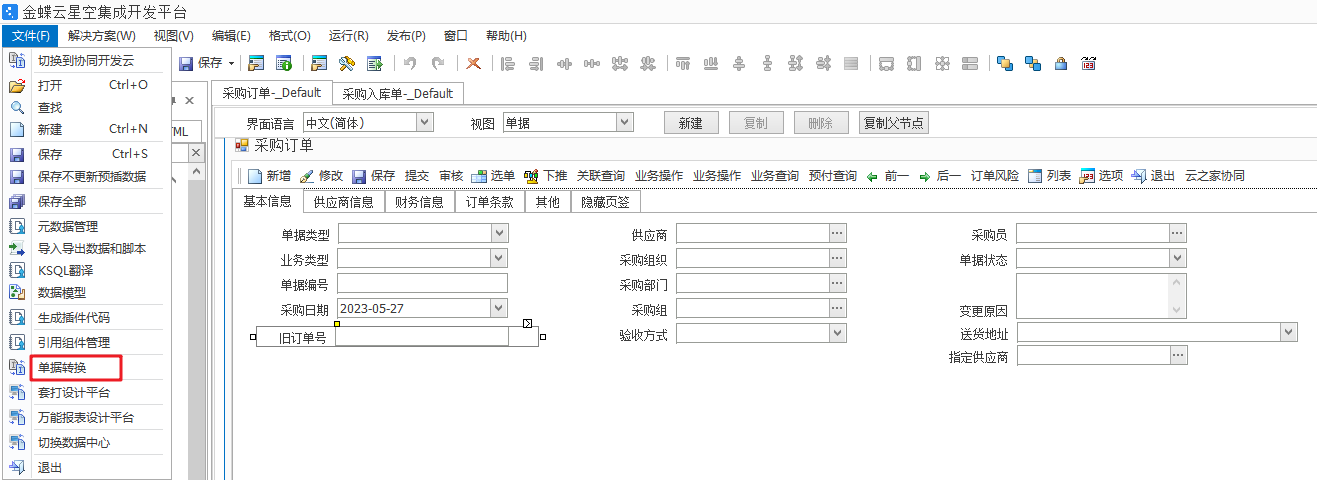Click the 修改 pencil toolbar item
Screen dimensions: 1317x480
321,176
